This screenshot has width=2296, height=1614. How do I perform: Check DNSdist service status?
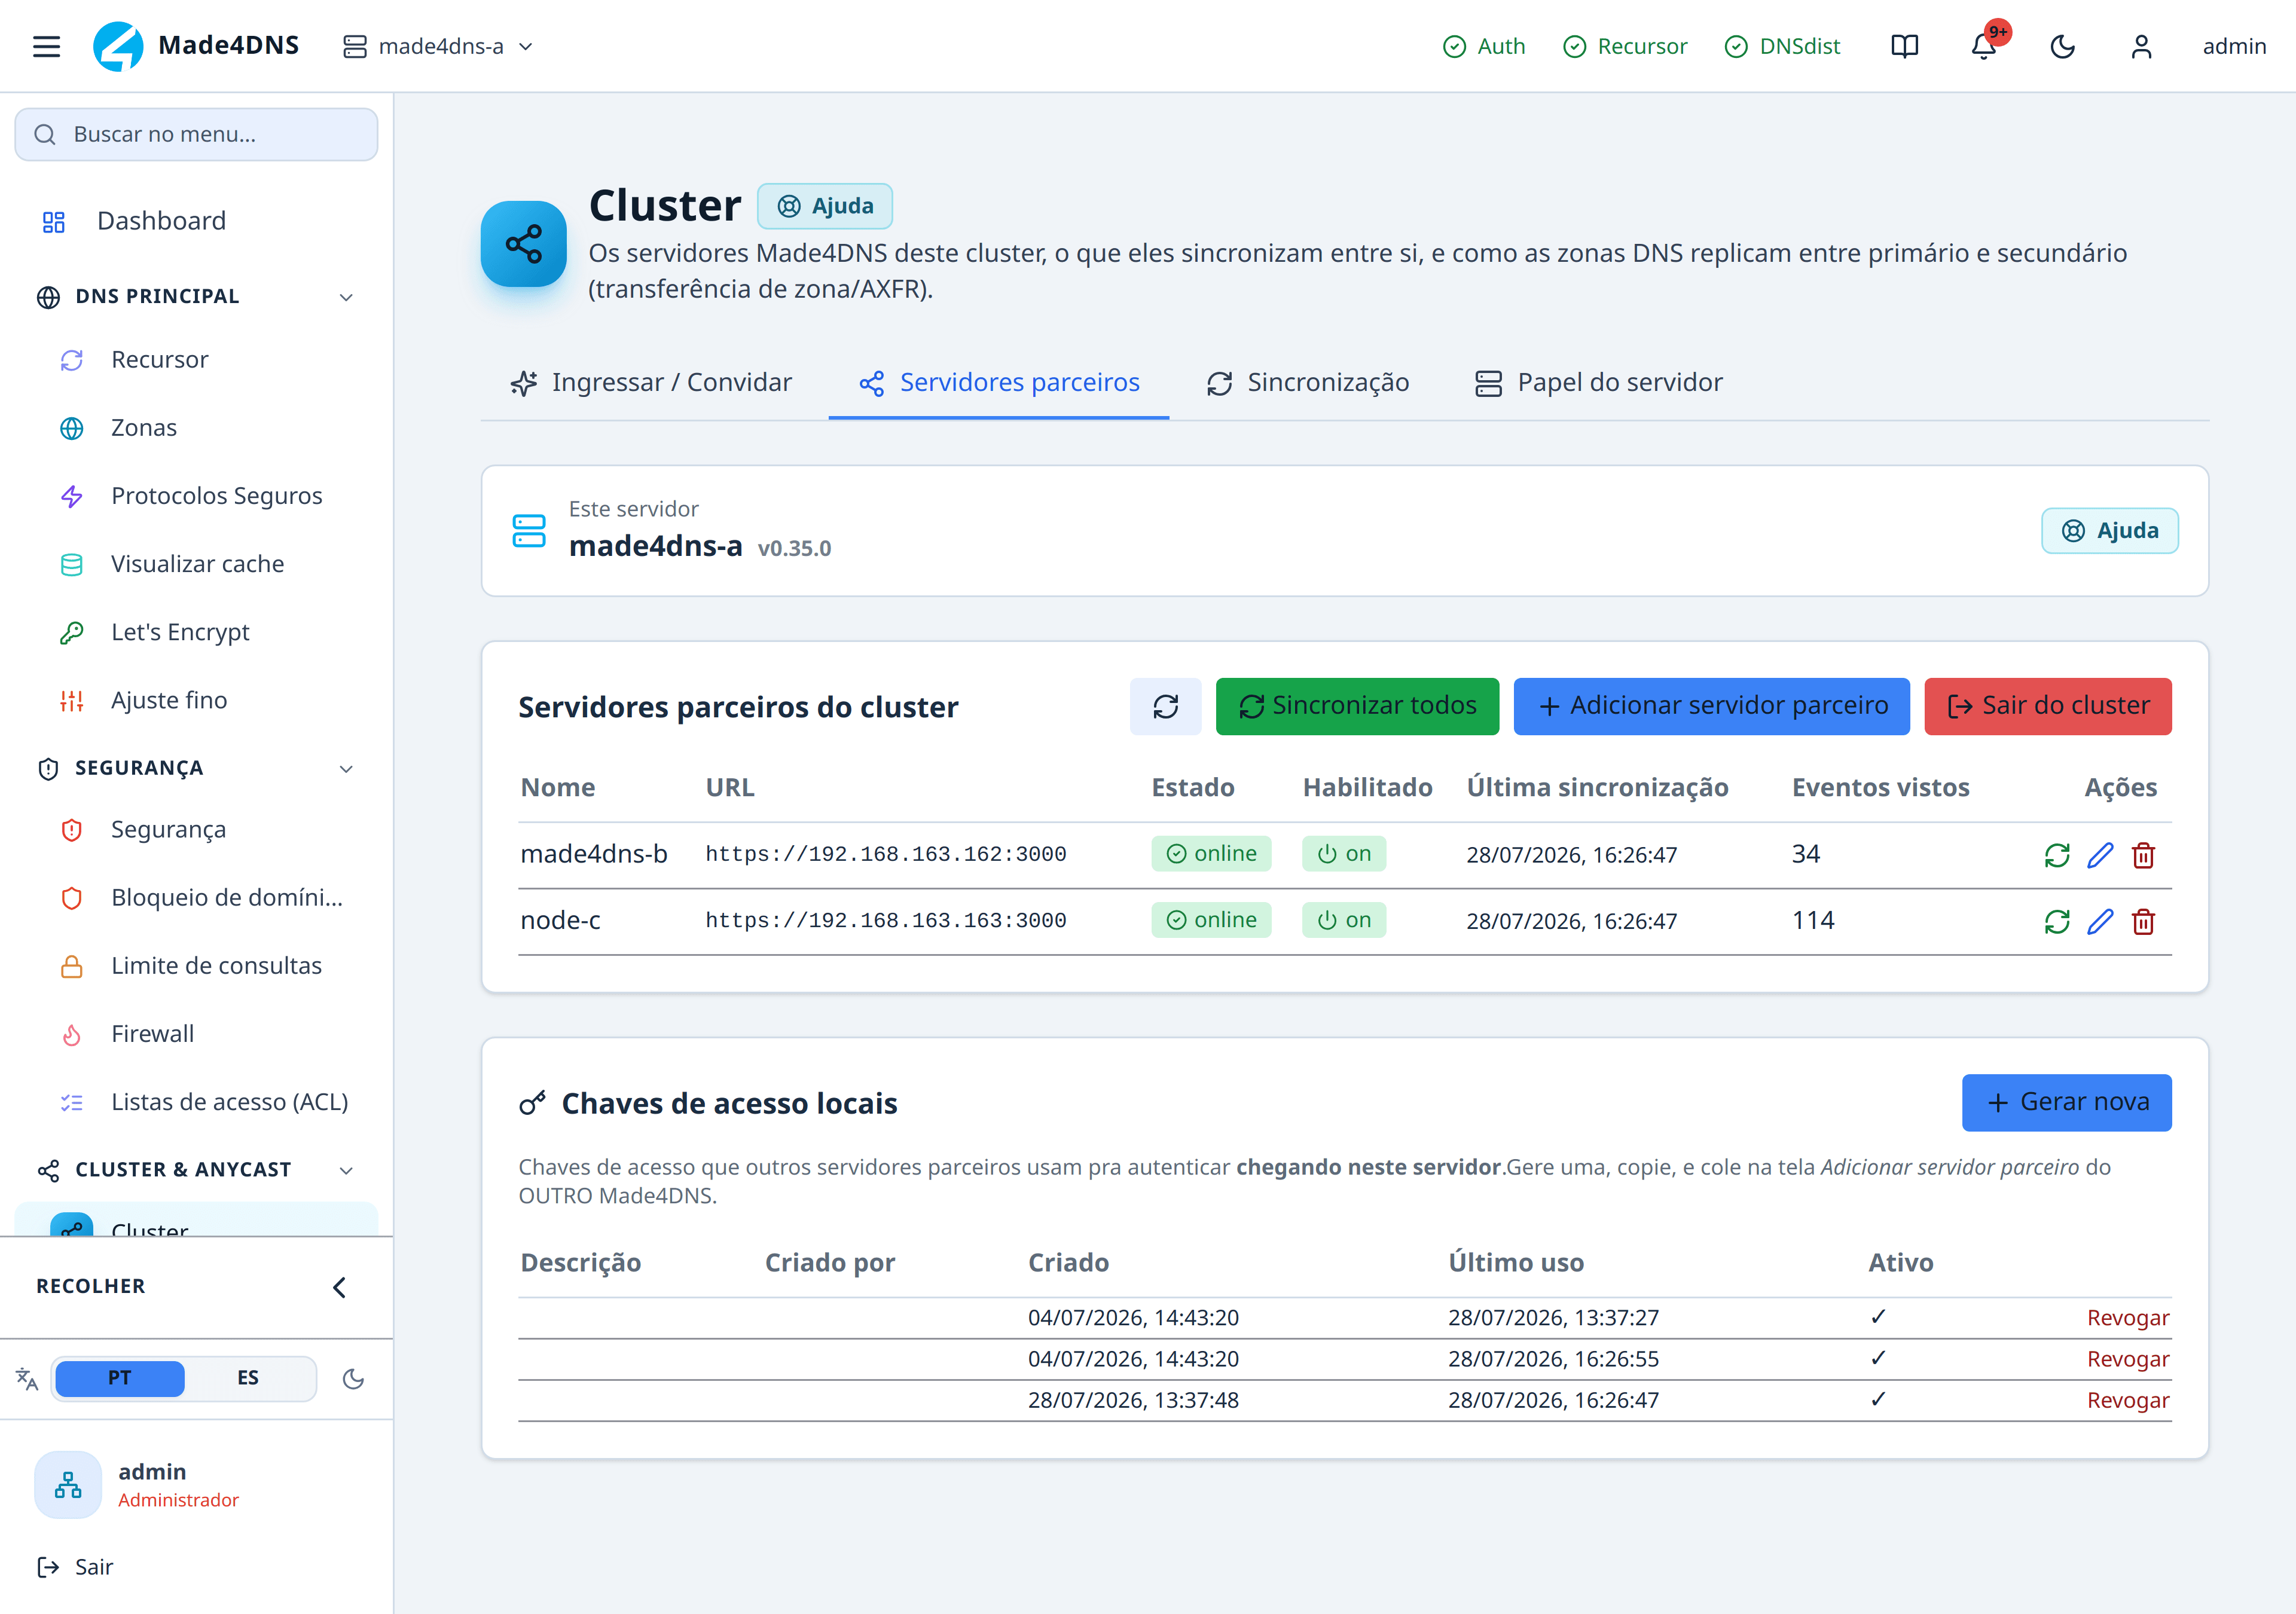(1782, 46)
